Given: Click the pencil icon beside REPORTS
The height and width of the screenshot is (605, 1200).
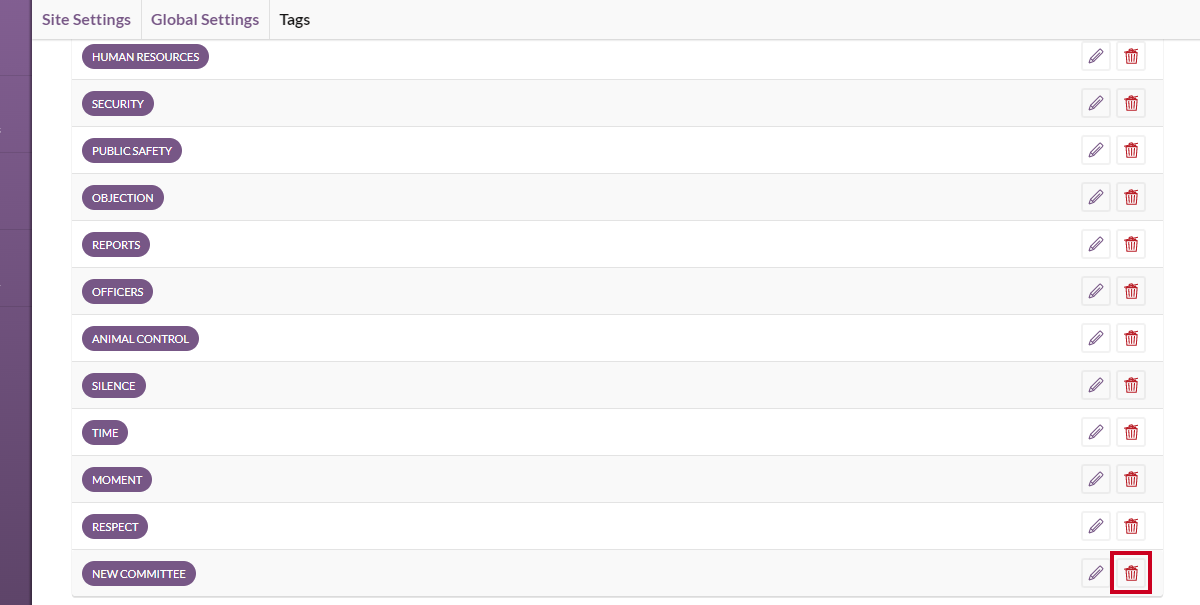Looking at the screenshot, I should [1096, 245].
